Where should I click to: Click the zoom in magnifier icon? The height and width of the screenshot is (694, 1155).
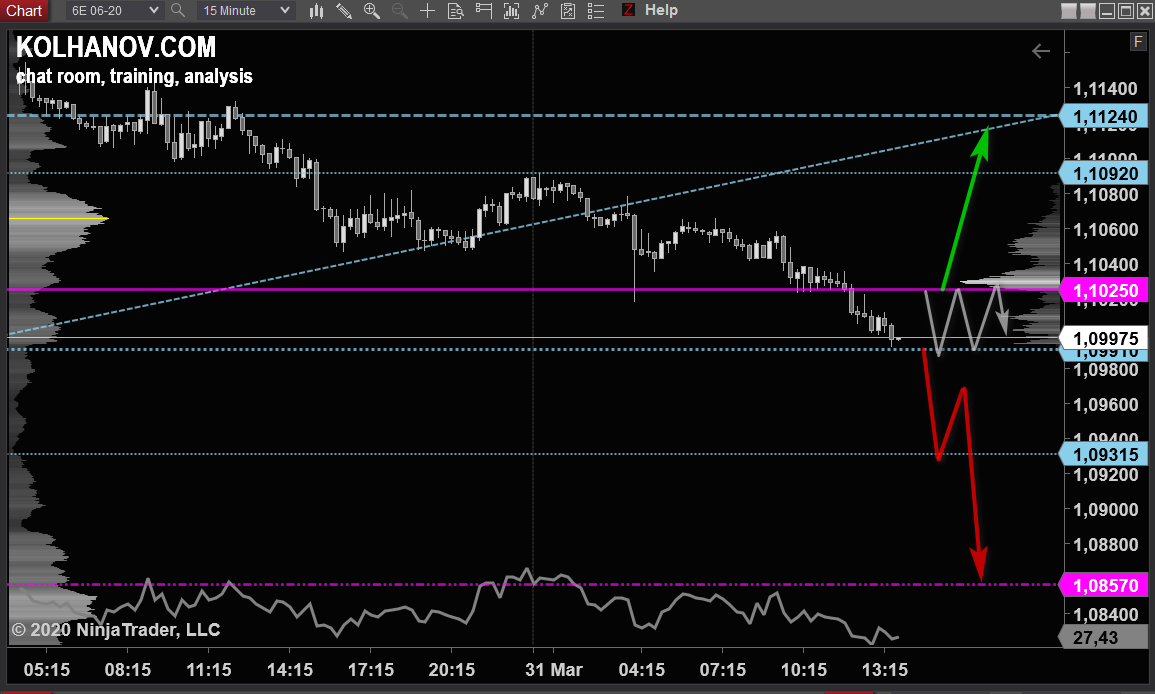(x=372, y=11)
